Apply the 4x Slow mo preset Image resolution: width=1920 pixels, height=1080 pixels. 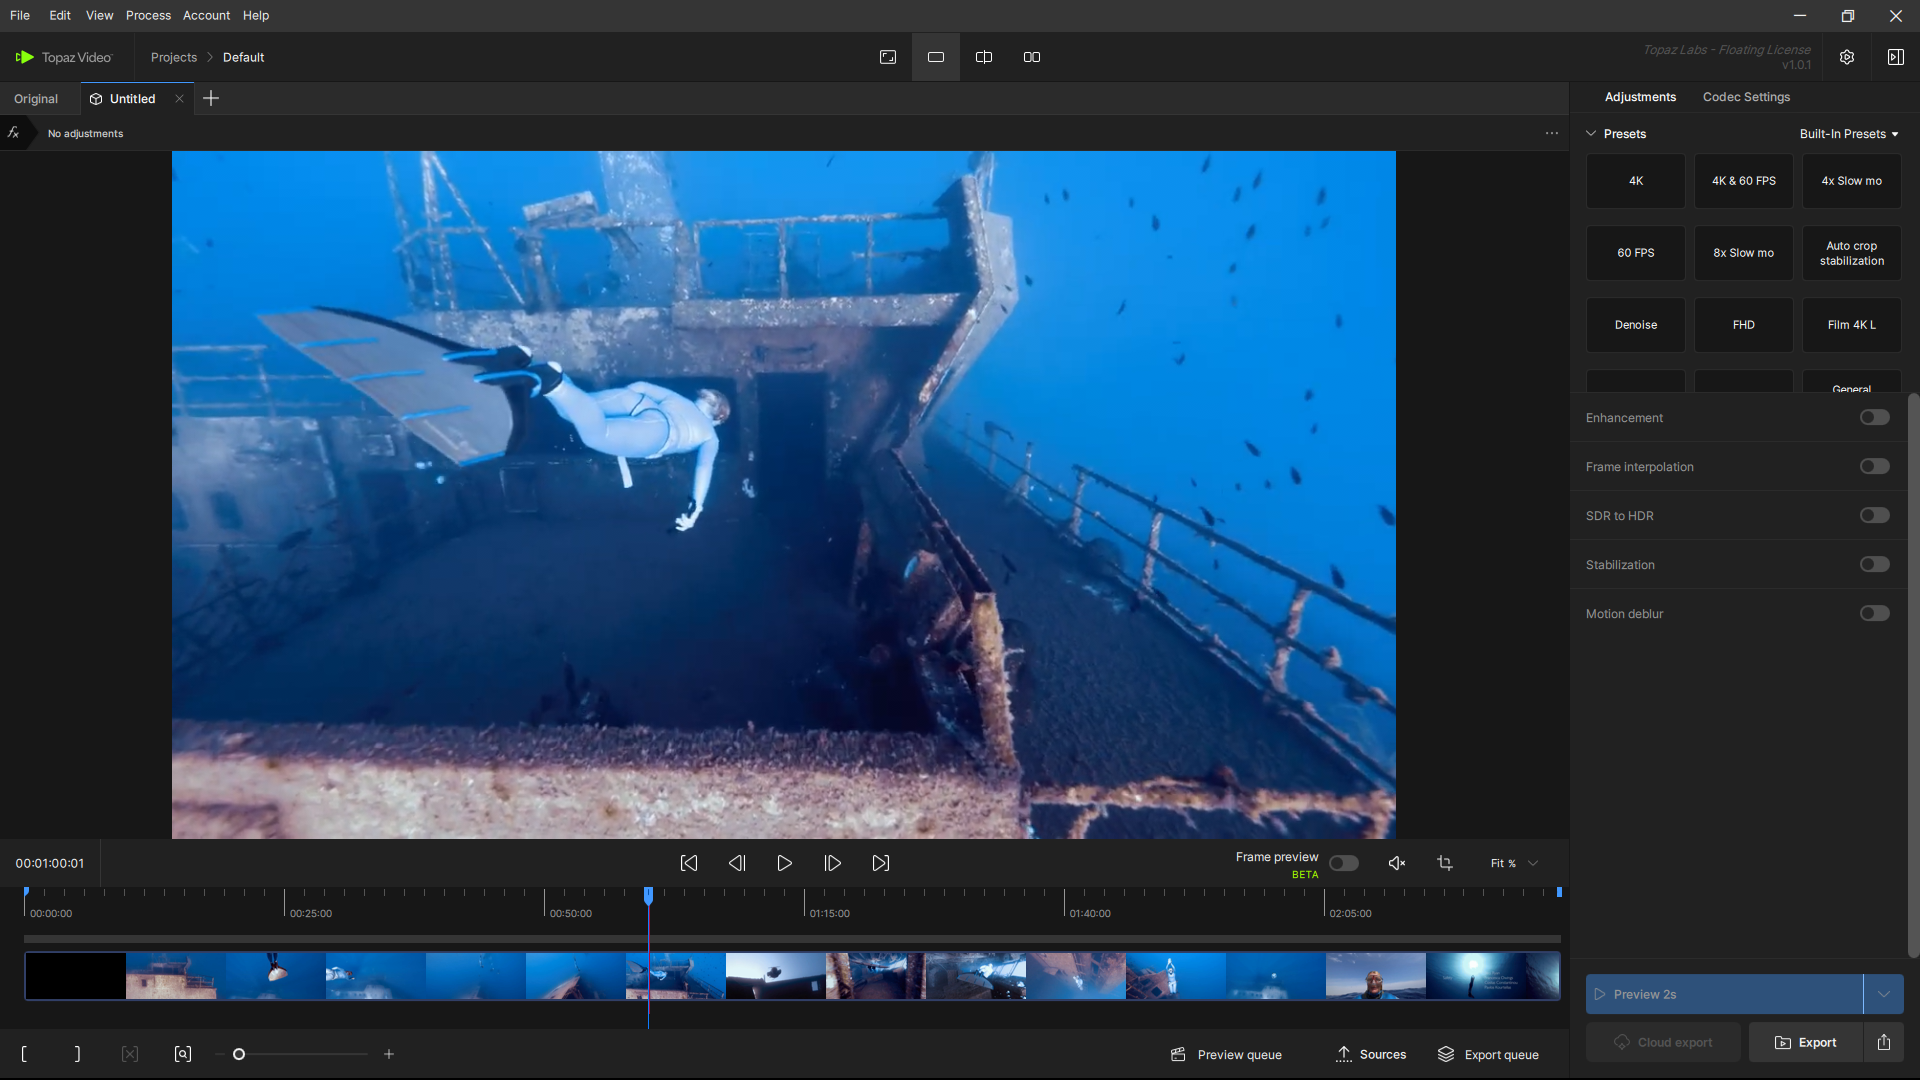coord(1851,181)
